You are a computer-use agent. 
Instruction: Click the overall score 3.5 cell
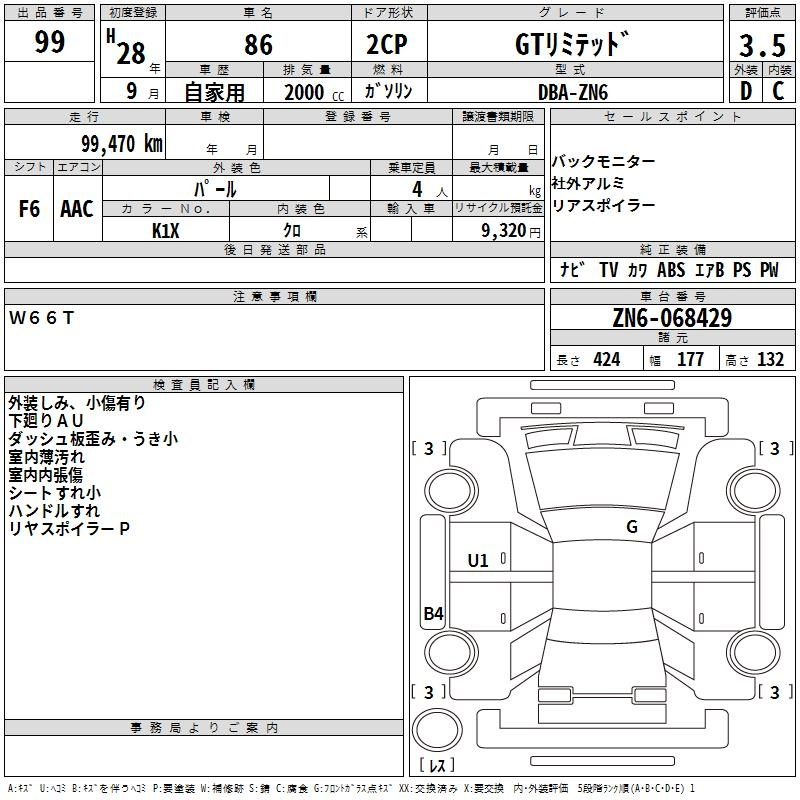pyautogui.click(x=759, y=44)
